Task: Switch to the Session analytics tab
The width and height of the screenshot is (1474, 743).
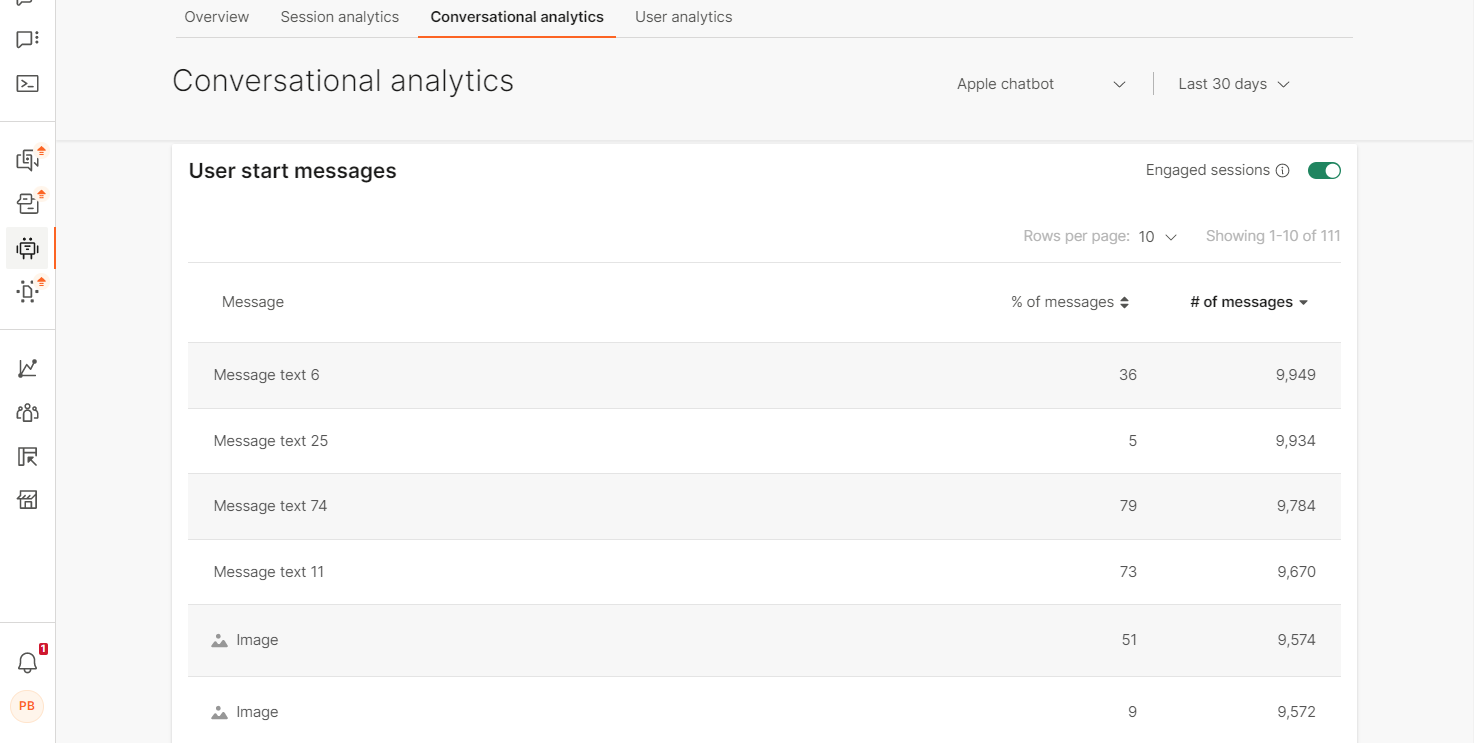Action: (x=340, y=17)
